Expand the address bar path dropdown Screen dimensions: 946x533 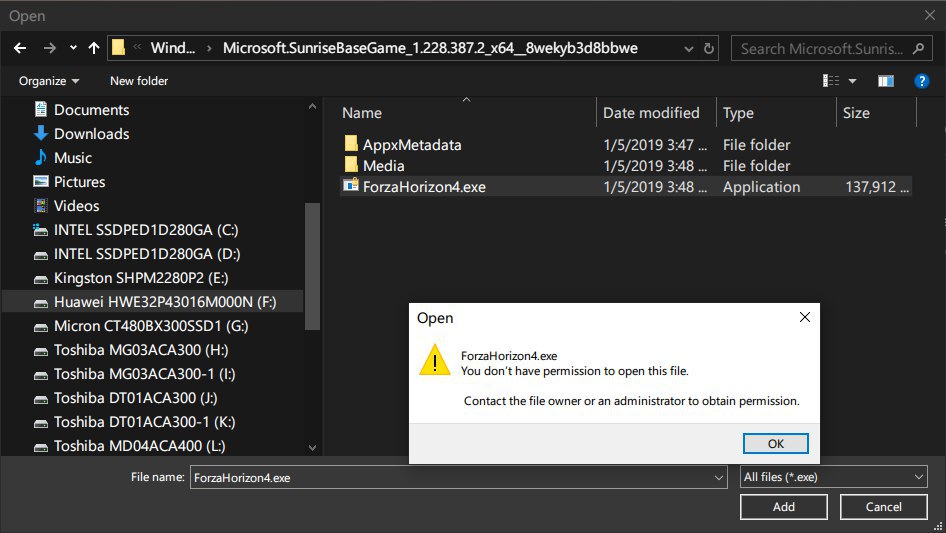tap(687, 48)
